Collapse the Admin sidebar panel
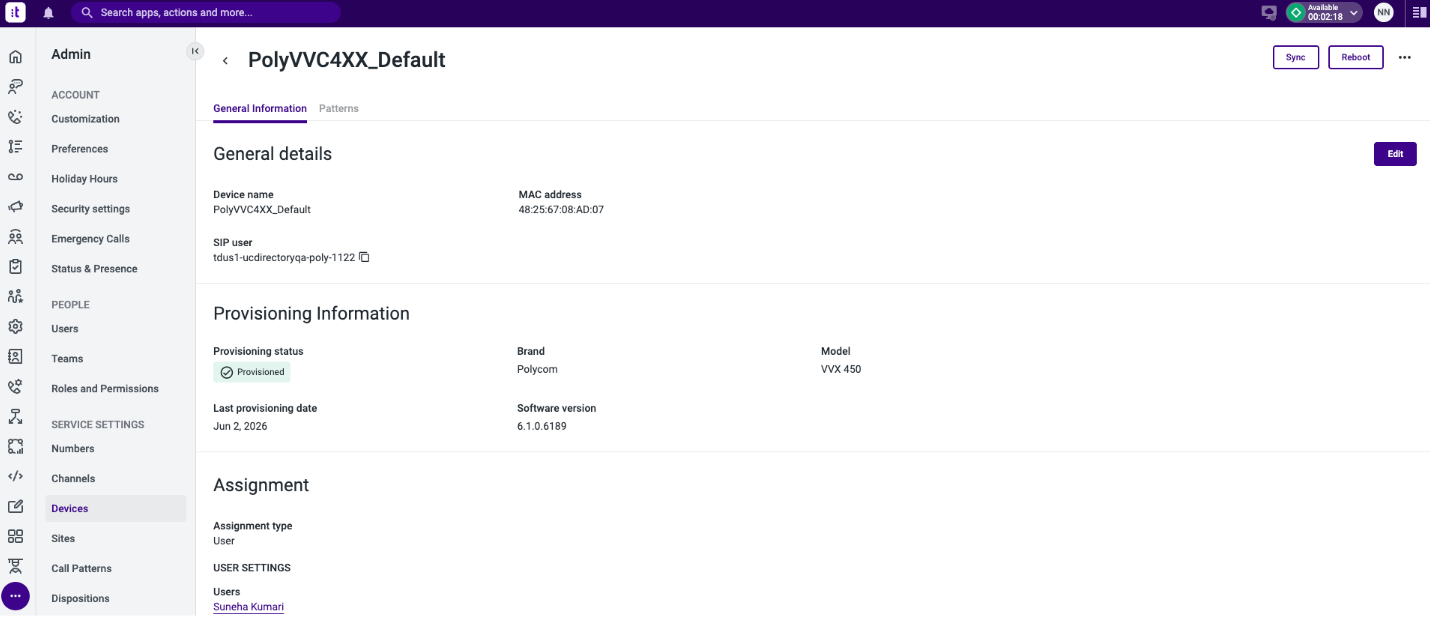The height and width of the screenshot is (622, 1430). click(x=195, y=51)
